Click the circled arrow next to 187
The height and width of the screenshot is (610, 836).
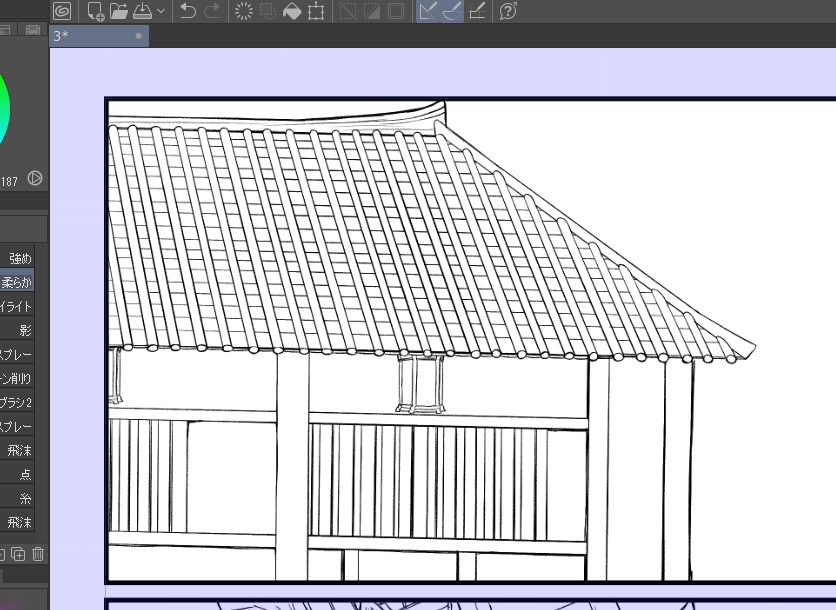coord(35,178)
